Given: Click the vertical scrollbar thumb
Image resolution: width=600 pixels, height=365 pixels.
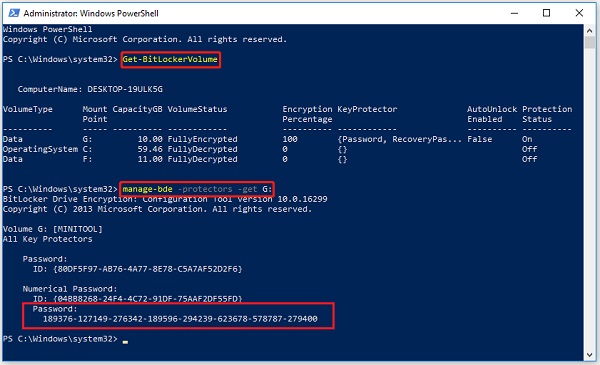Looking at the screenshot, I should point(590,42).
